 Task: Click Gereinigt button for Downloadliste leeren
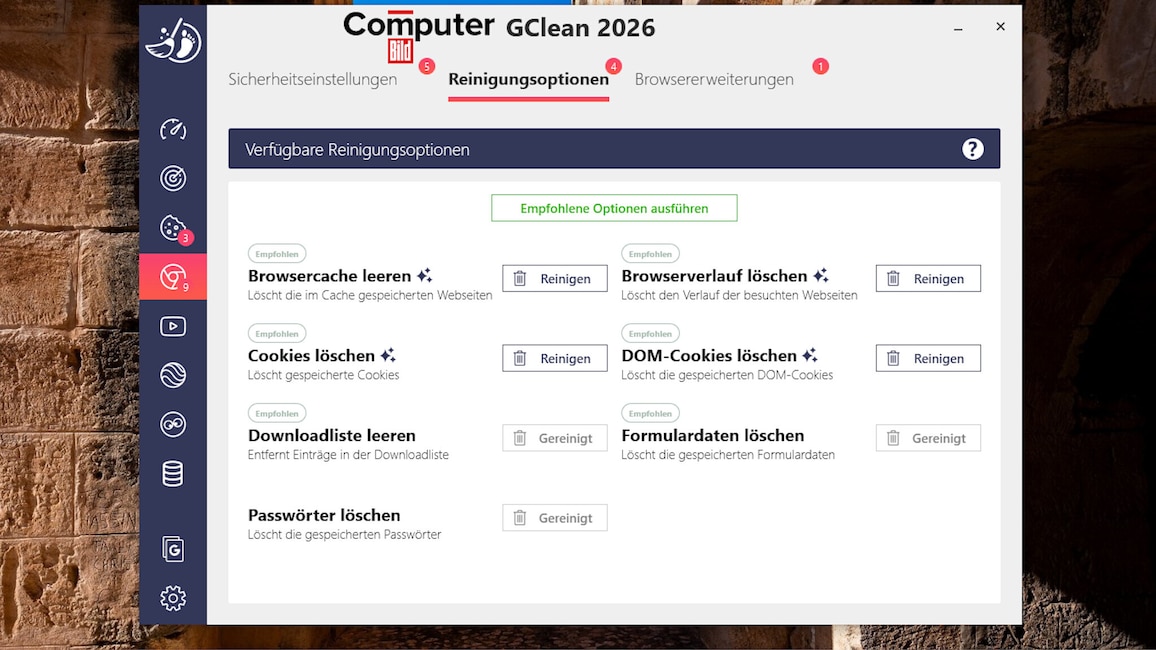(x=555, y=438)
